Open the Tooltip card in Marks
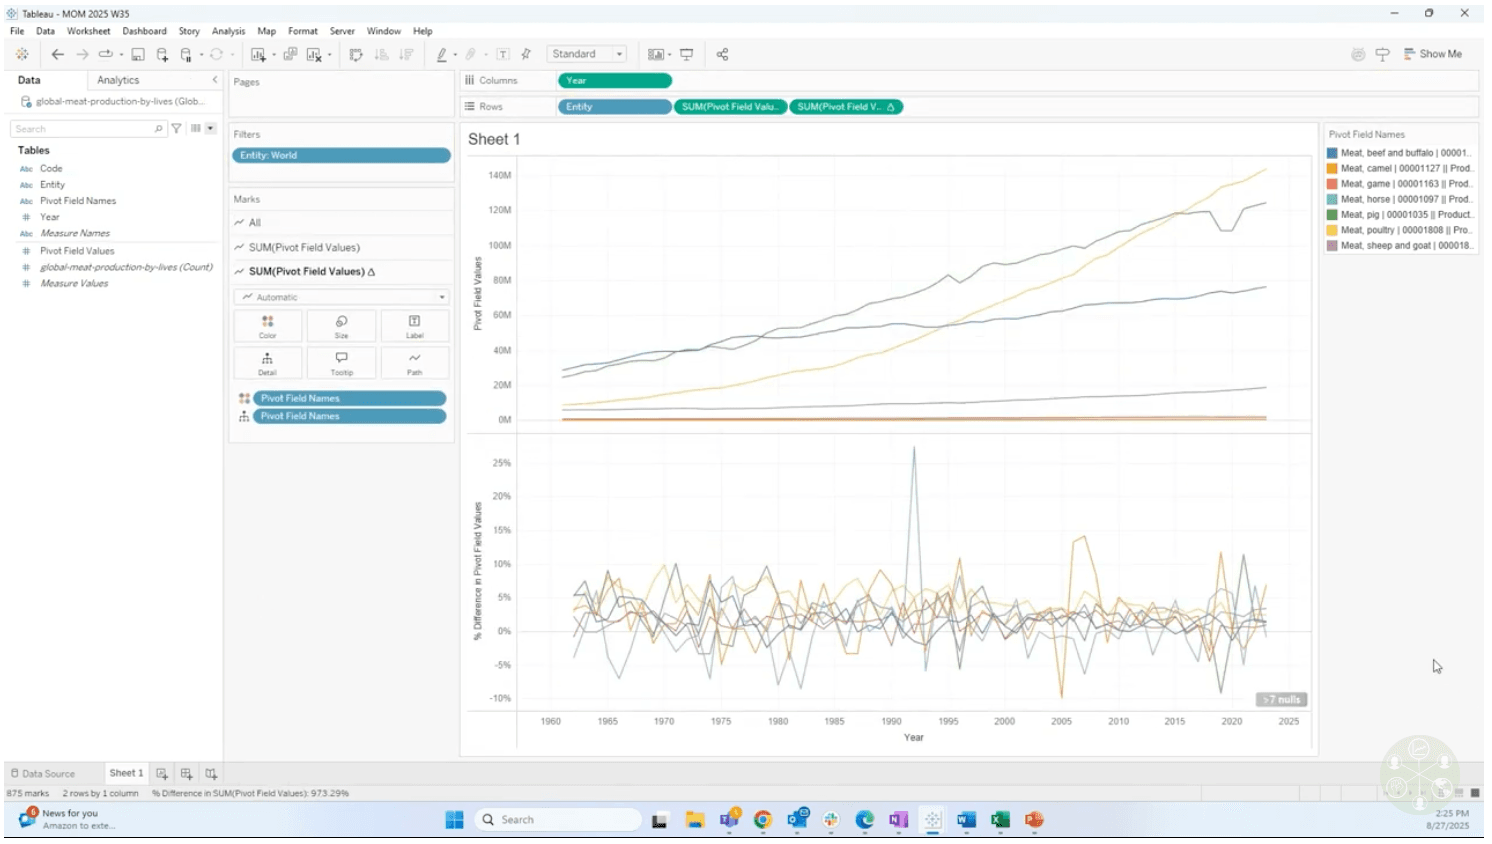This screenshot has height=844, width=1492. coord(341,363)
